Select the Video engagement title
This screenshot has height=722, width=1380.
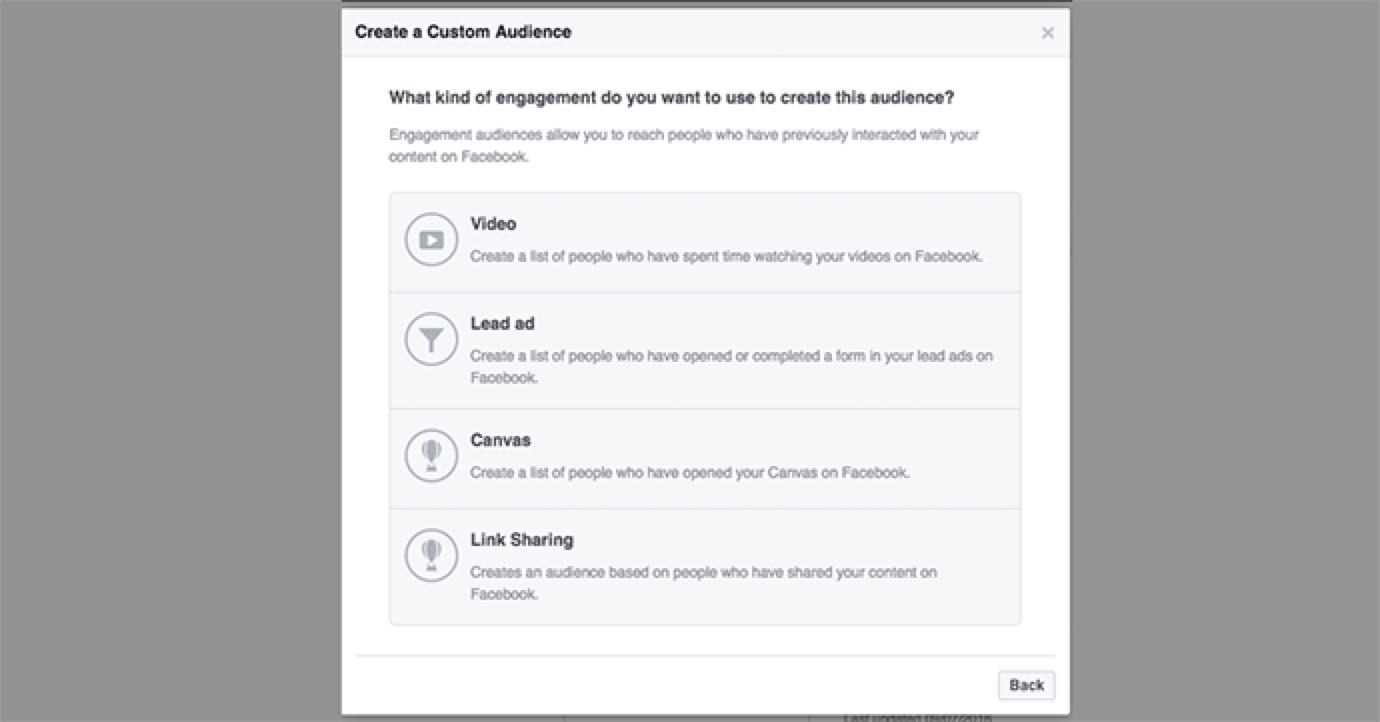pyautogui.click(x=493, y=224)
